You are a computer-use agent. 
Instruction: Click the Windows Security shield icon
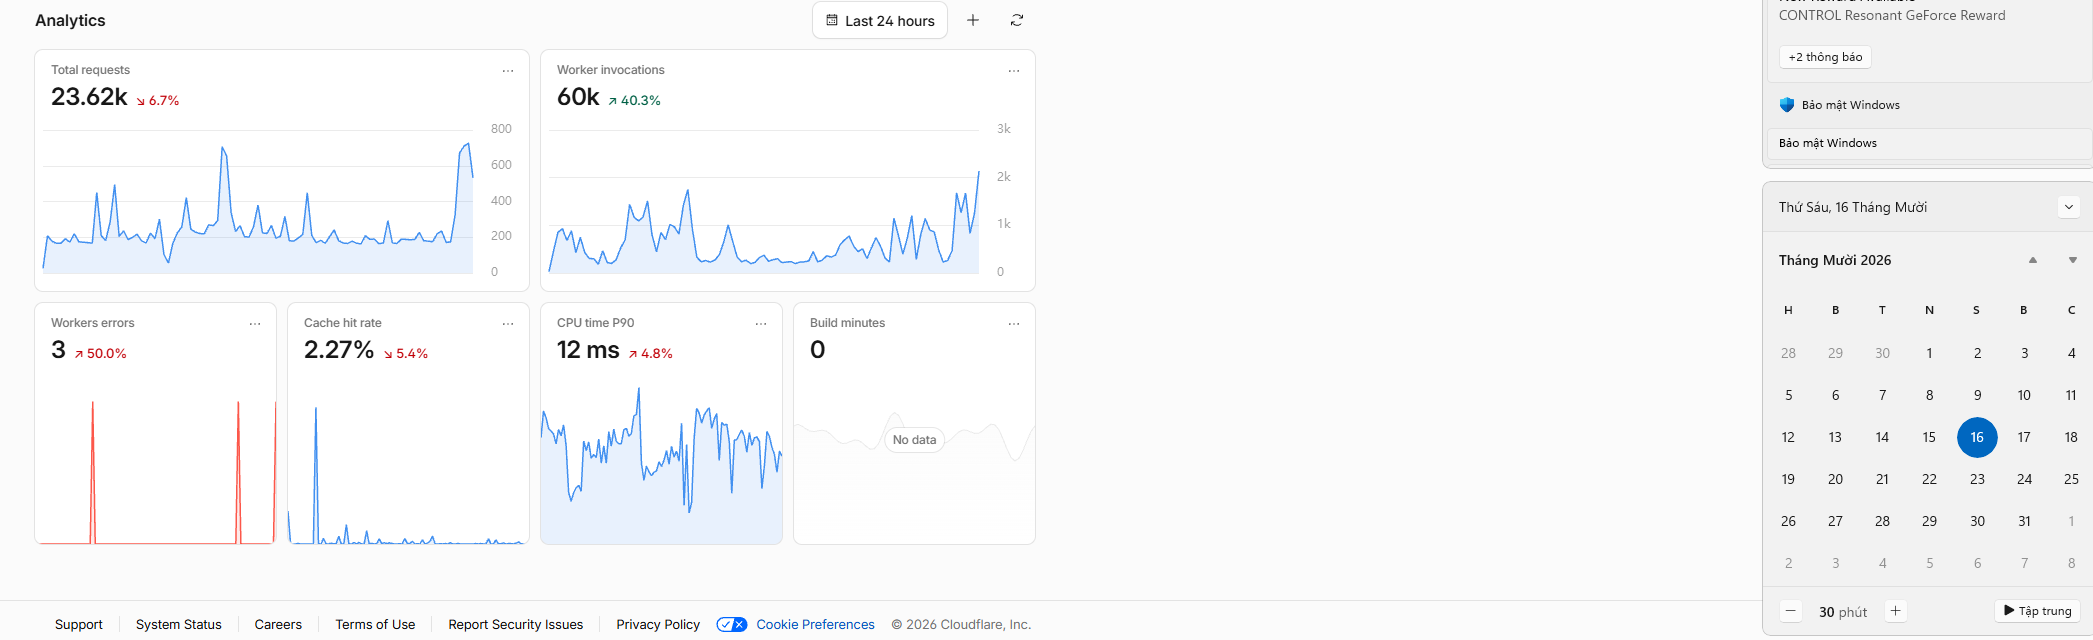tap(1787, 105)
